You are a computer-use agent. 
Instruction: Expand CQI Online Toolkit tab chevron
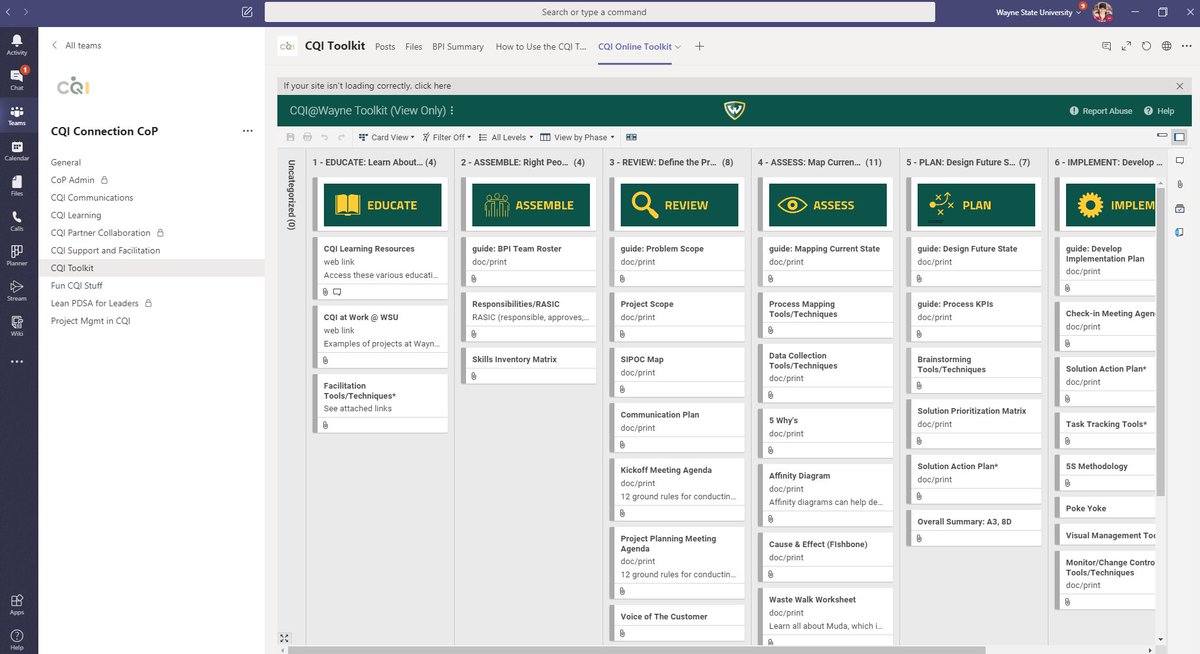[678, 46]
